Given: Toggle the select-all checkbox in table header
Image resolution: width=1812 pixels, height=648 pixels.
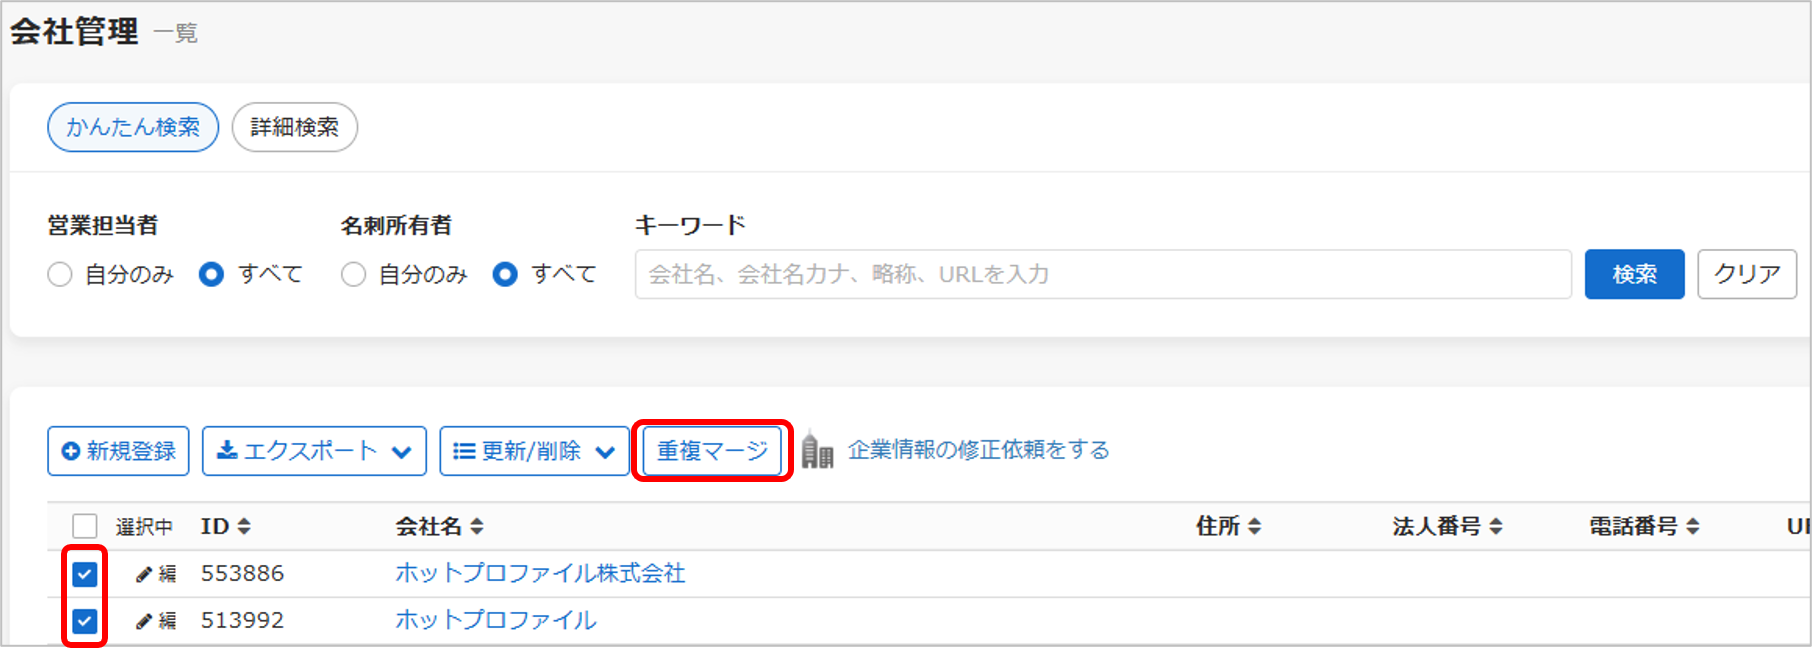Looking at the screenshot, I should tap(85, 526).
